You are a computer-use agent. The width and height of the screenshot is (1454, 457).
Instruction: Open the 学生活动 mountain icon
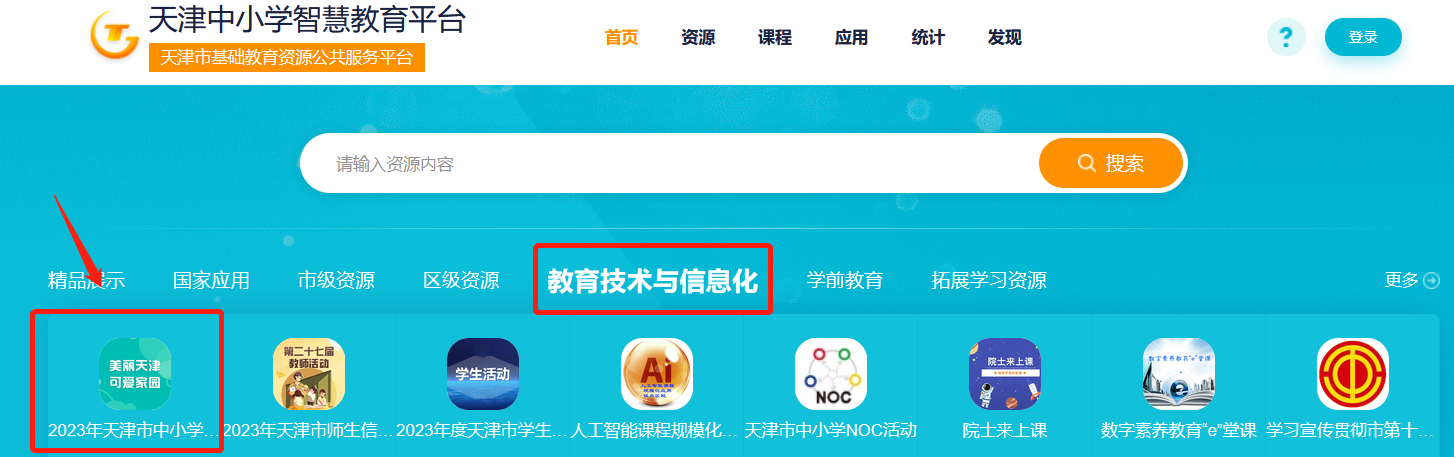pyautogui.click(x=483, y=374)
